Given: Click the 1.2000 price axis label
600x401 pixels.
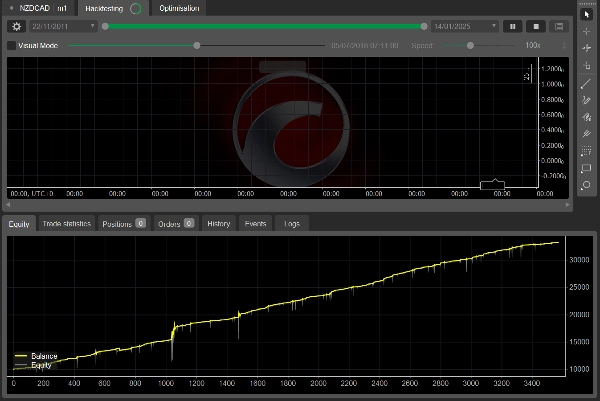Looking at the screenshot, I should click(552, 69).
